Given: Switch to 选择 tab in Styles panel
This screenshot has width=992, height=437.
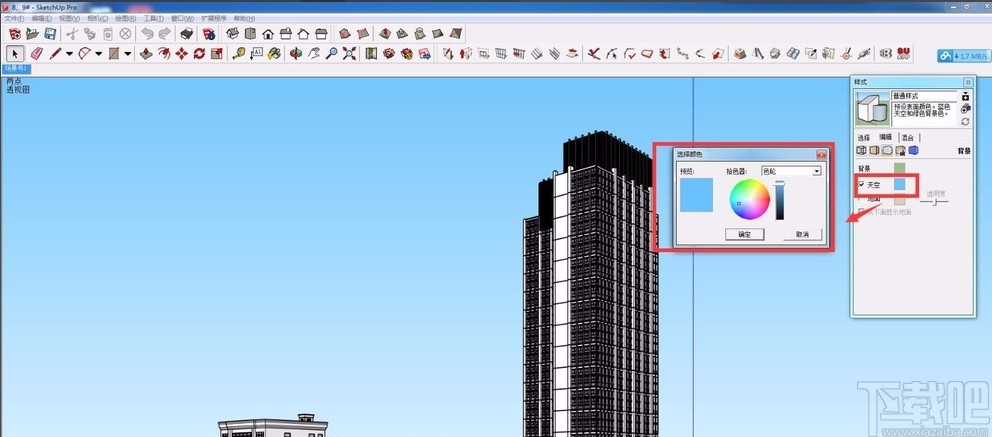Looking at the screenshot, I should coord(864,137).
